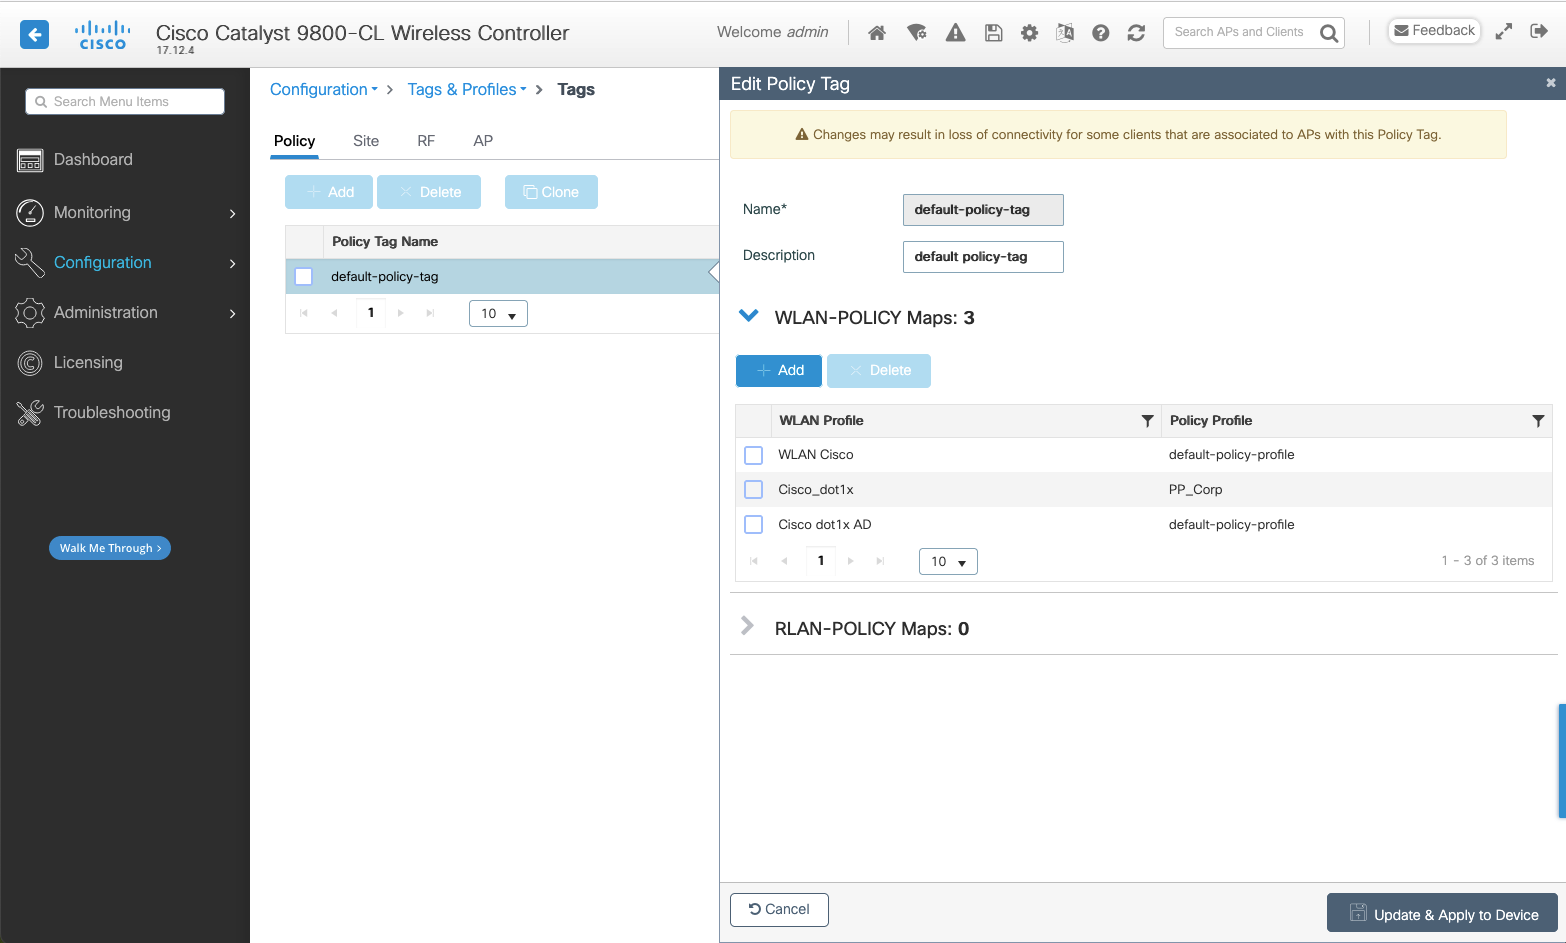Toggle full screen with expand arrows icon

tap(1503, 32)
